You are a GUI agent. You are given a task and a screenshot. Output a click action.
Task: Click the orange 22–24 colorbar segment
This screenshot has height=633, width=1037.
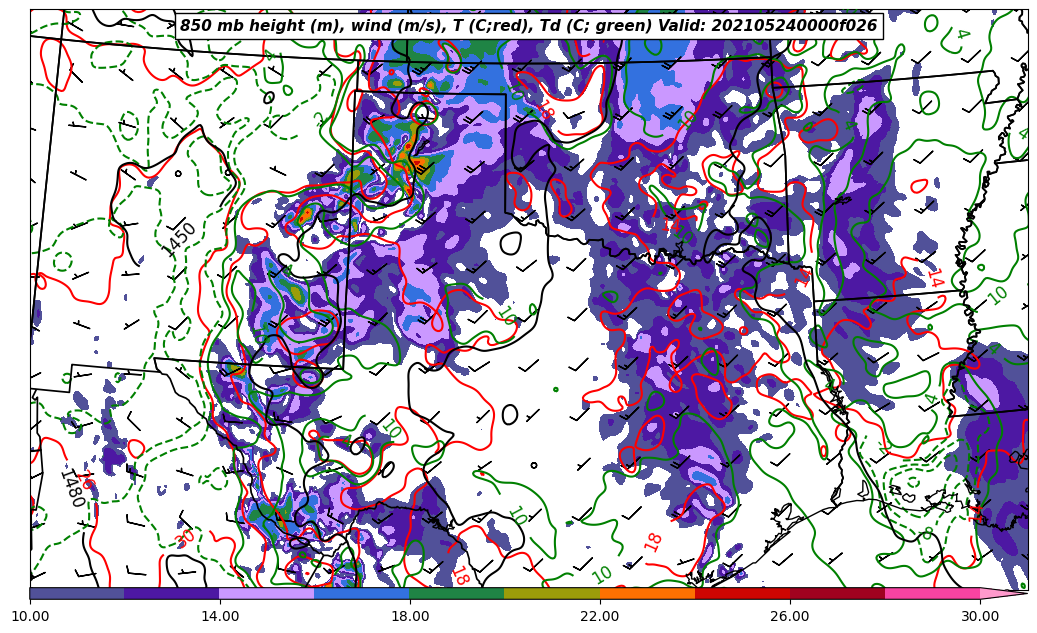click(647, 593)
